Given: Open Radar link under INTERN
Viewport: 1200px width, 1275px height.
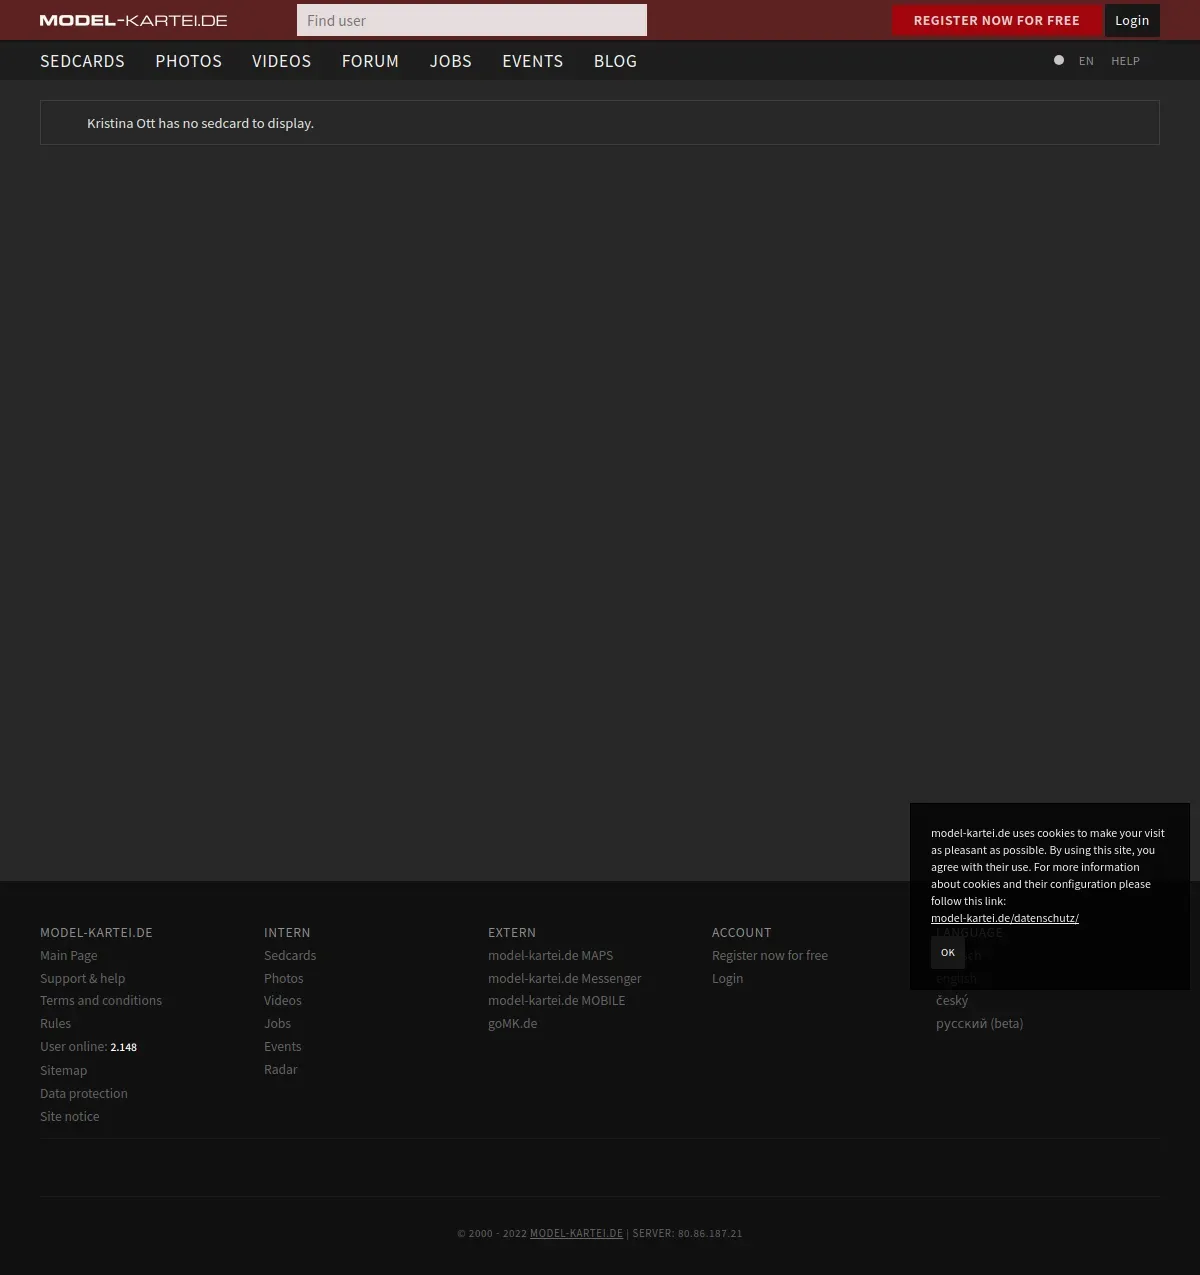Looking at the screenshot, I should click(281, 1069).
